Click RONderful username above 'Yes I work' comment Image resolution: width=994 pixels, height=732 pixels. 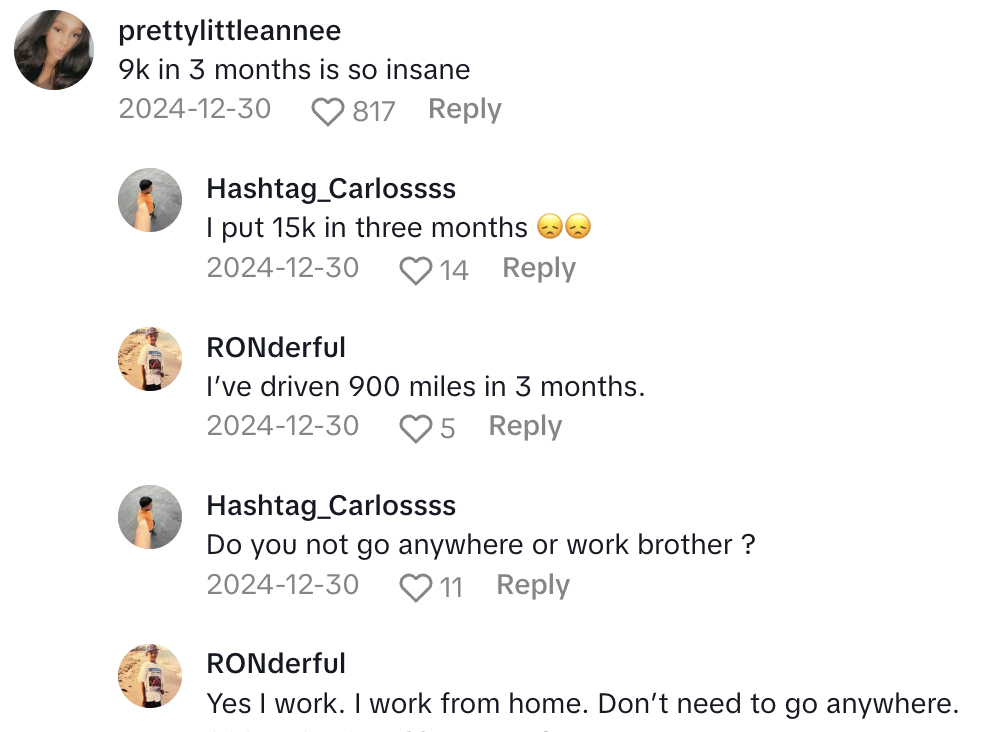[276, 664]
